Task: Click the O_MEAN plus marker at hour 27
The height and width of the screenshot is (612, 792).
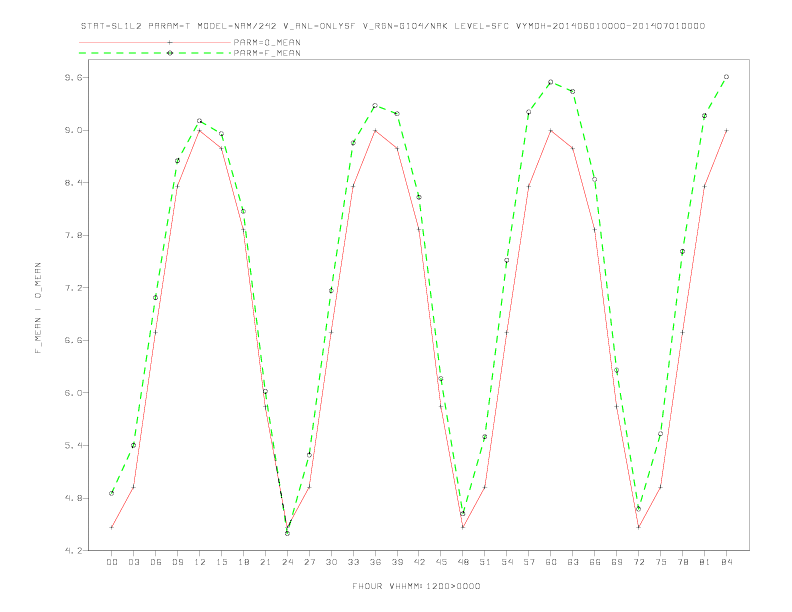Action: coord(309,487)
